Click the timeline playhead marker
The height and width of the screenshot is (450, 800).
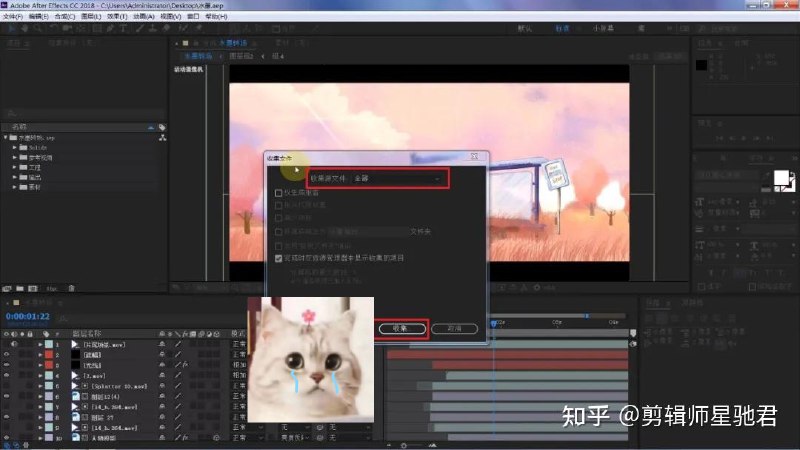[493, 323]
